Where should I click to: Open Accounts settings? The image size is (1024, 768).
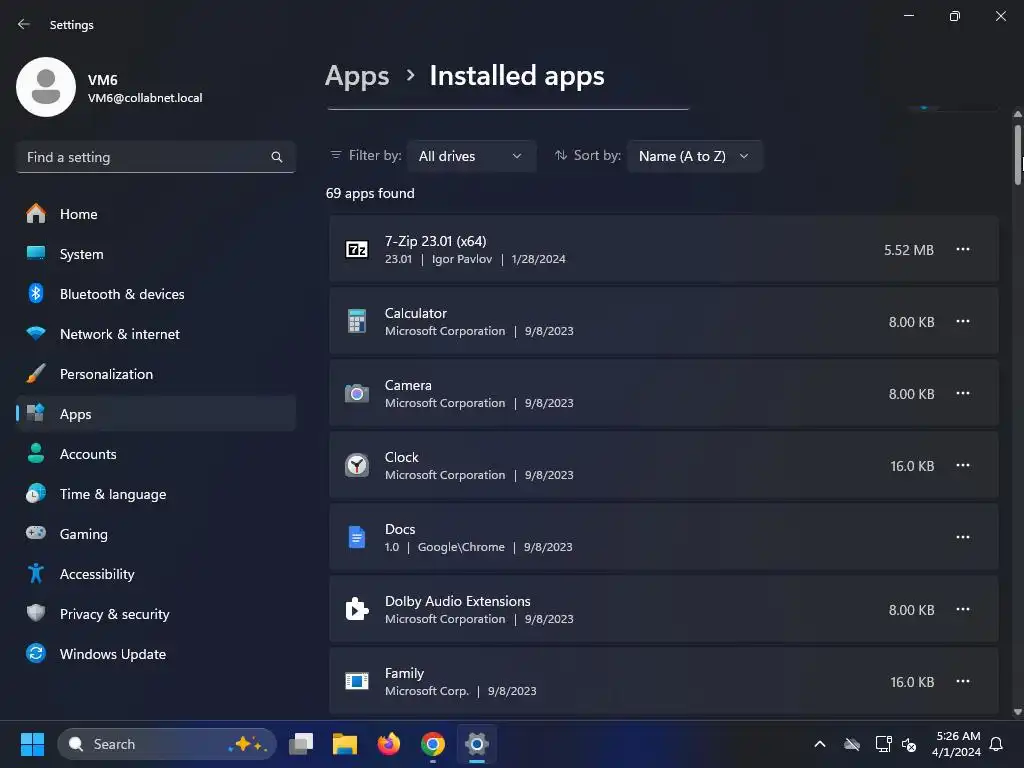tap(155, 454)
